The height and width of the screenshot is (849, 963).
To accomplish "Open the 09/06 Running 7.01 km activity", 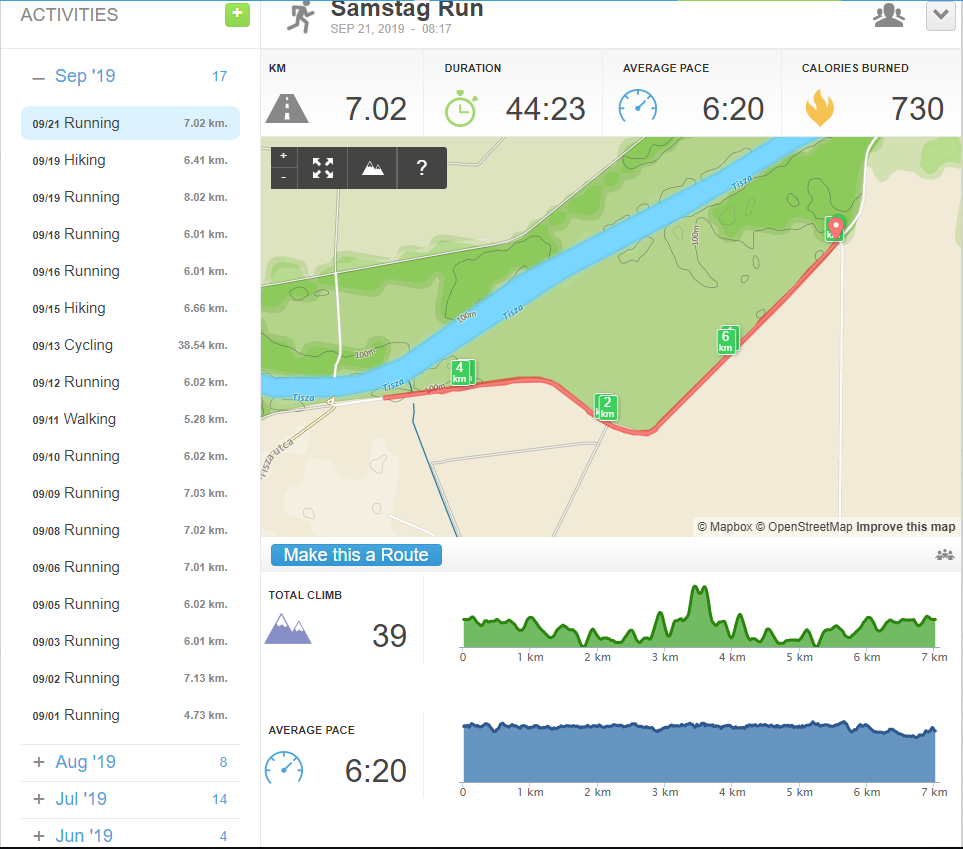I will click(130, 567).
